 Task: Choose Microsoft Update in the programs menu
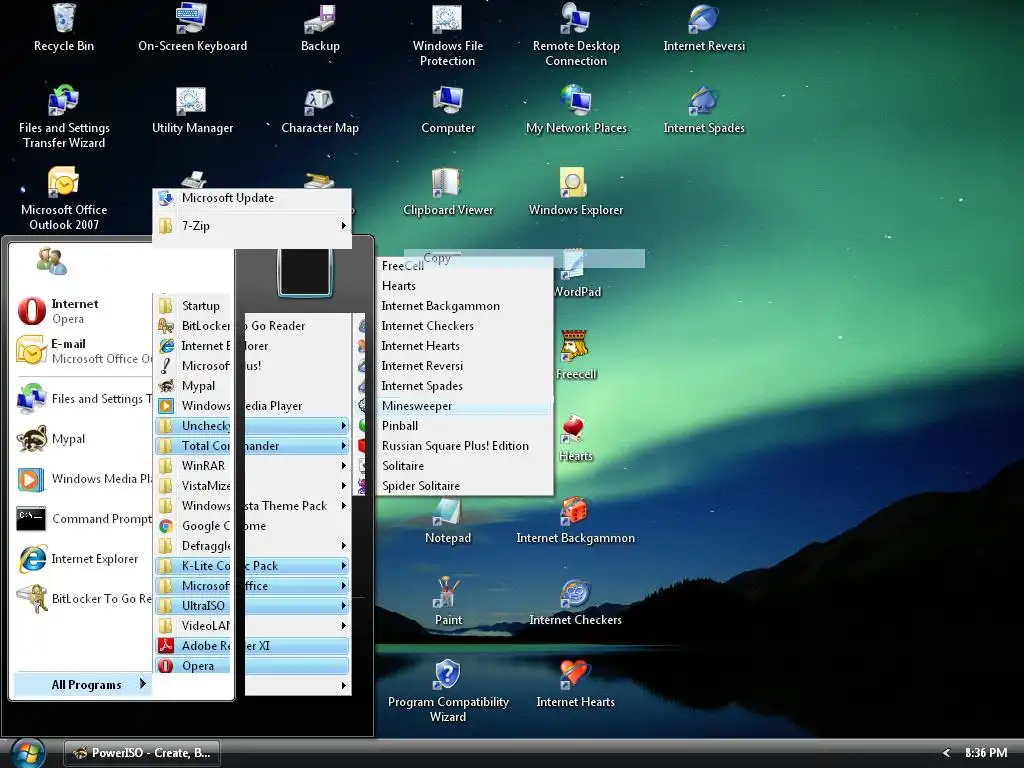tap(252, 198)
